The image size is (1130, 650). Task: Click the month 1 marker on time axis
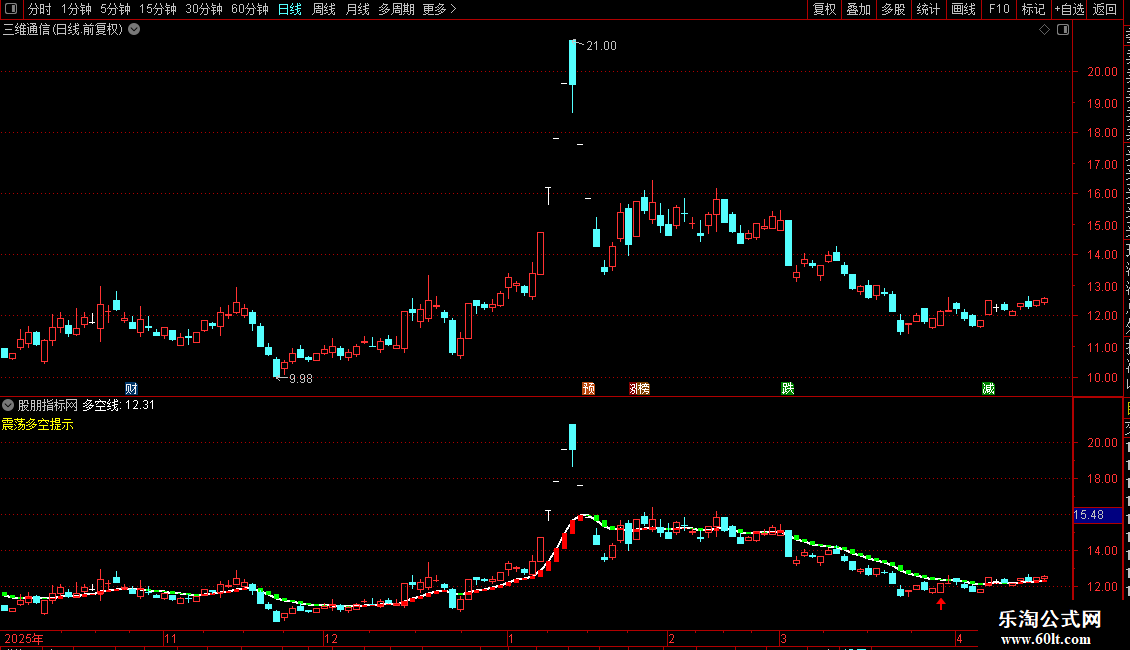coord(510,638)
